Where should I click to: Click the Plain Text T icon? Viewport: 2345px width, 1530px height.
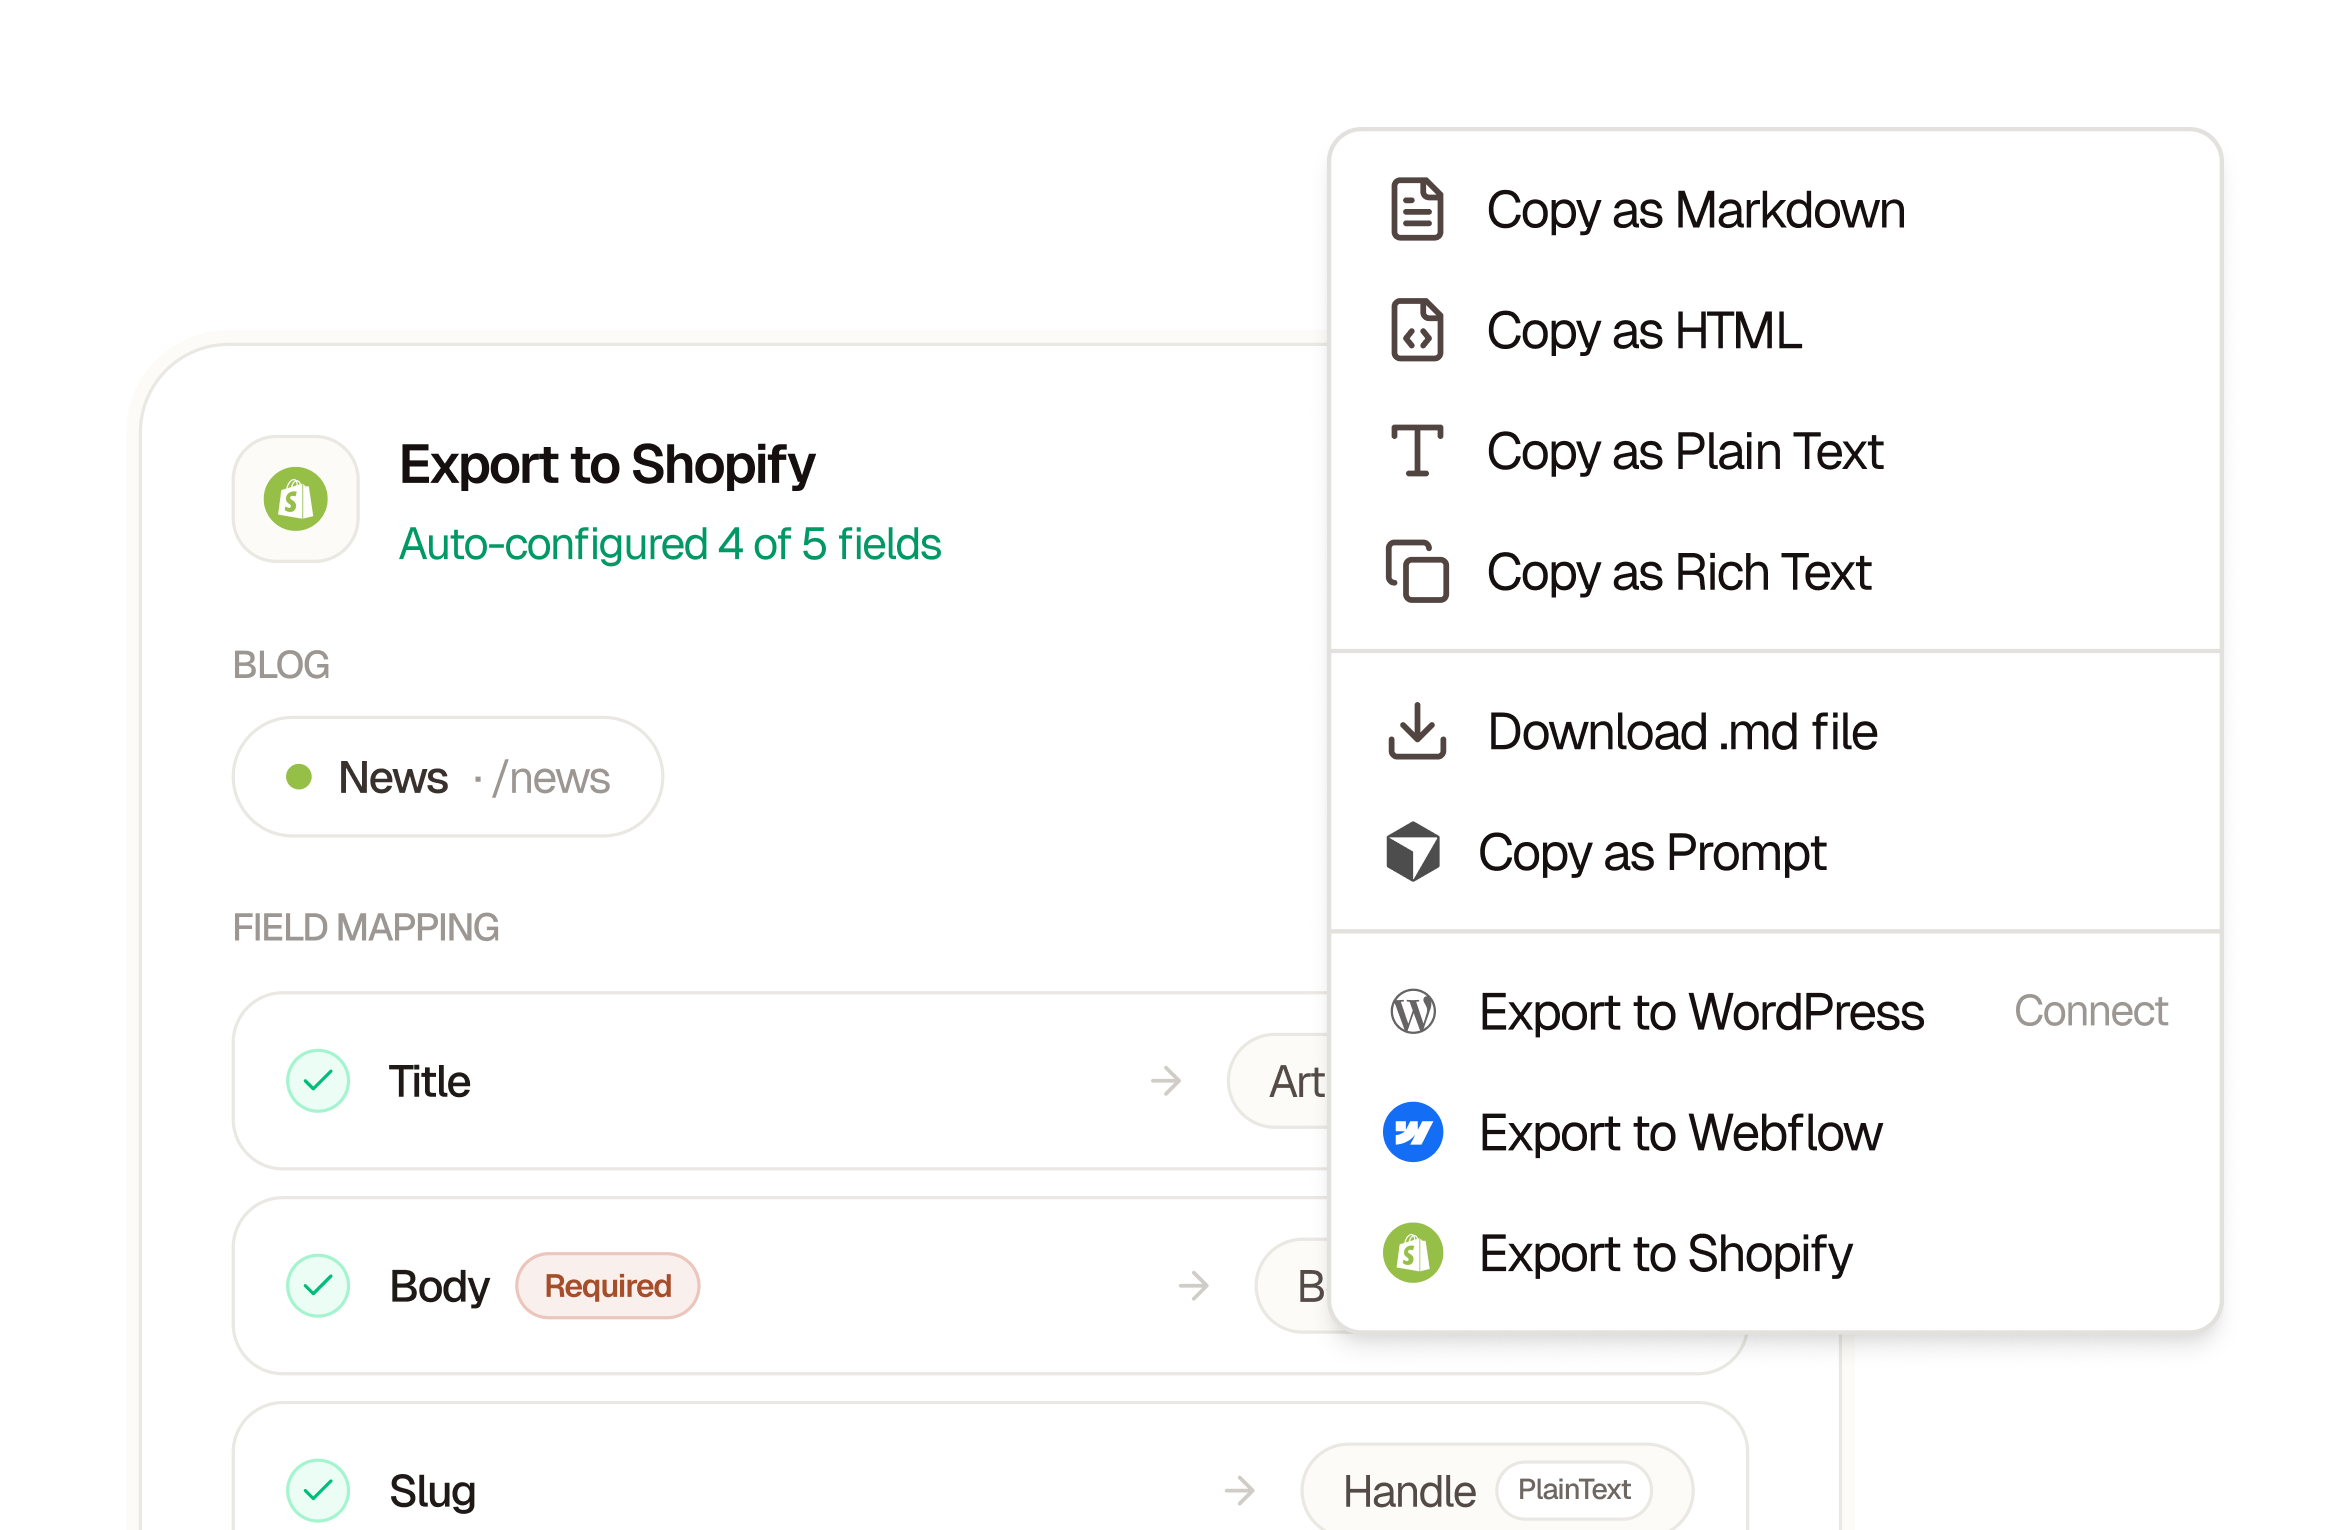pos(1417,451)
